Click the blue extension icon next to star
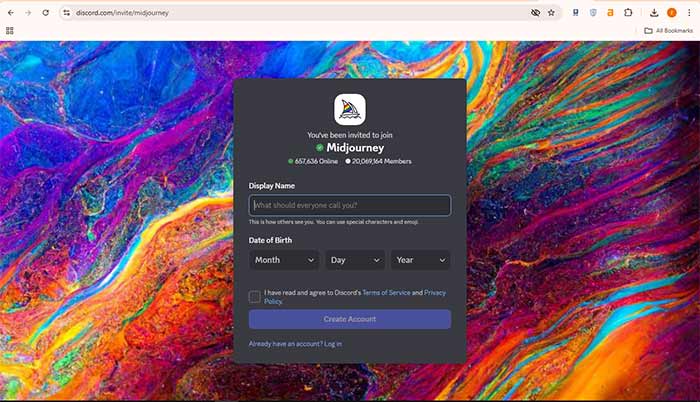The height and width of the screenshot is (402, 700). (576, 13)
